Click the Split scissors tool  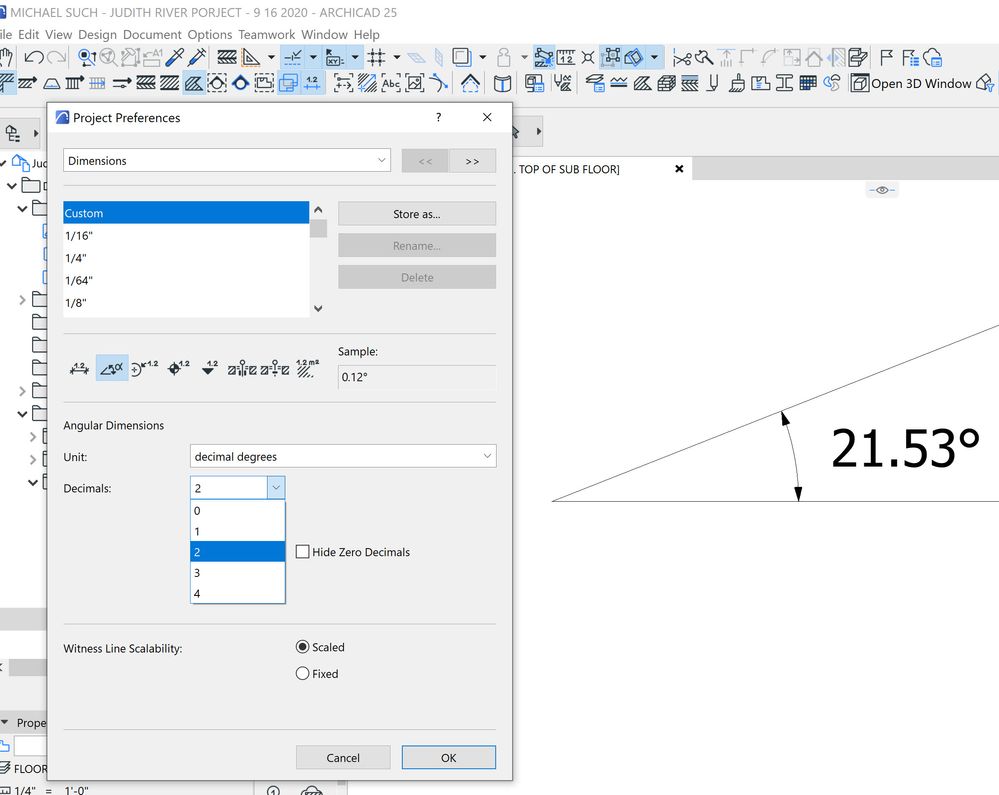coord(682,59)
